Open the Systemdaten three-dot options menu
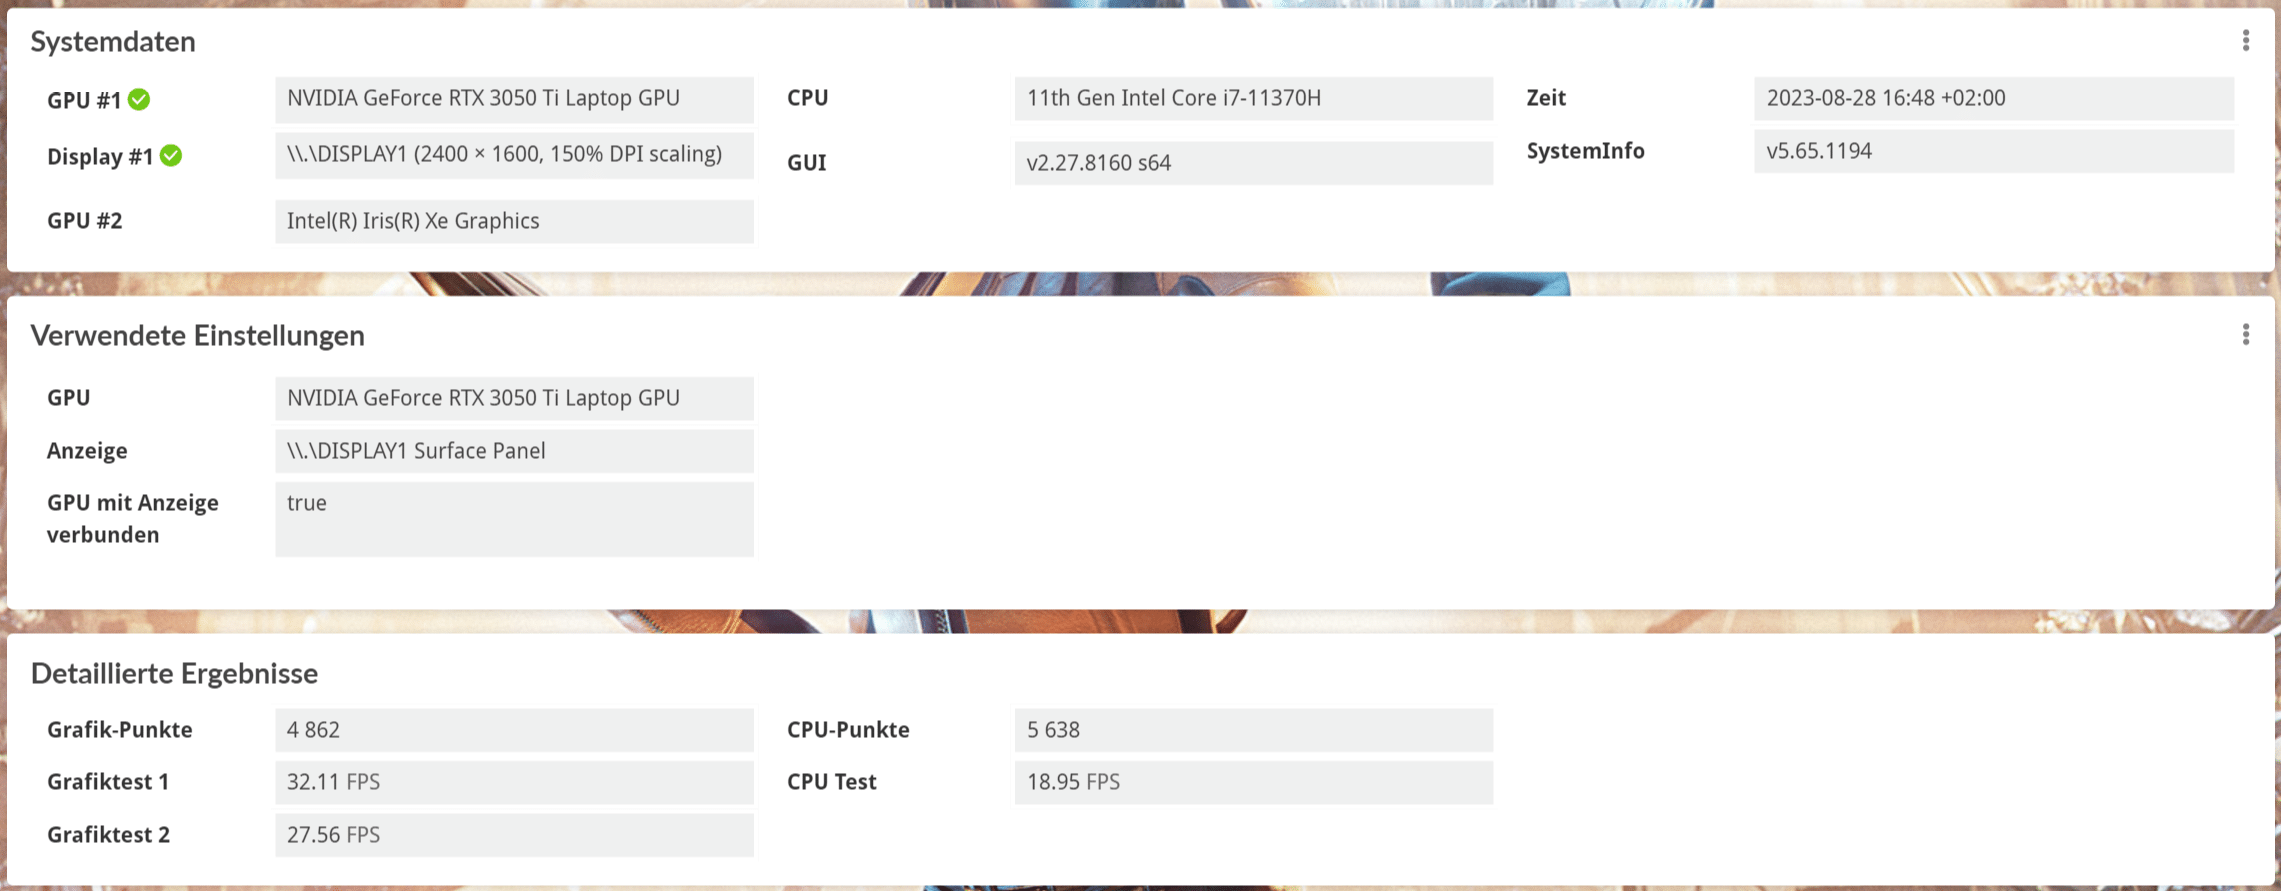Viewport: 2281px width, 891px height. (x=2245, y=40)
